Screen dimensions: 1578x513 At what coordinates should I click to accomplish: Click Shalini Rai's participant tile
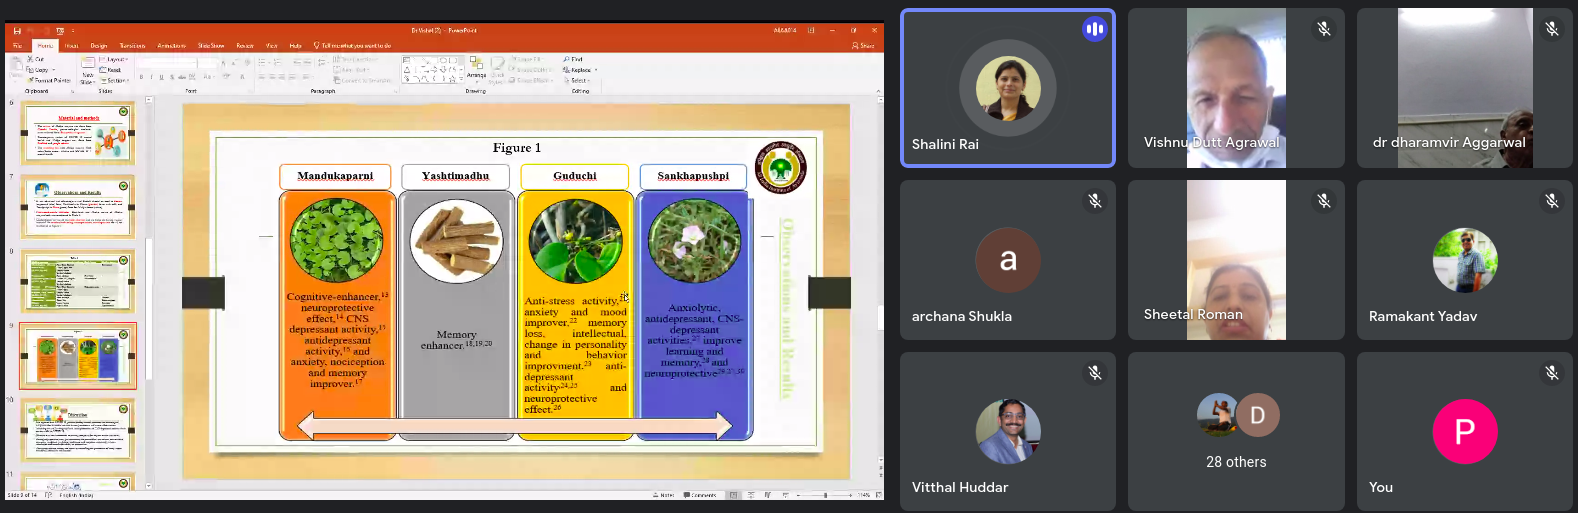tap(1008, 88)
